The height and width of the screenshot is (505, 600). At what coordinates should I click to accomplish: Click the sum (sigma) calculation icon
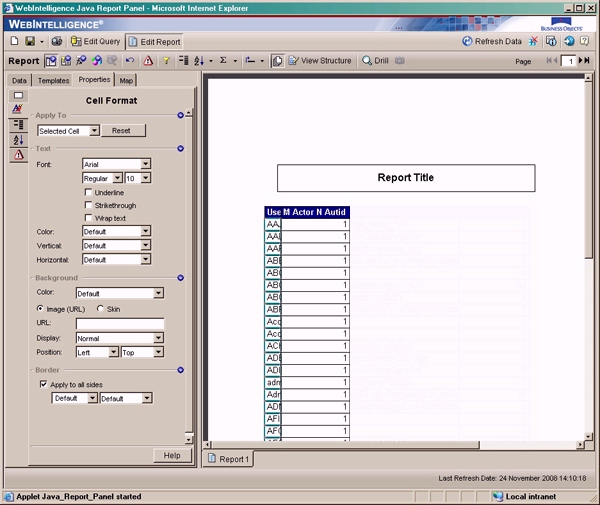tap(222, 61)
